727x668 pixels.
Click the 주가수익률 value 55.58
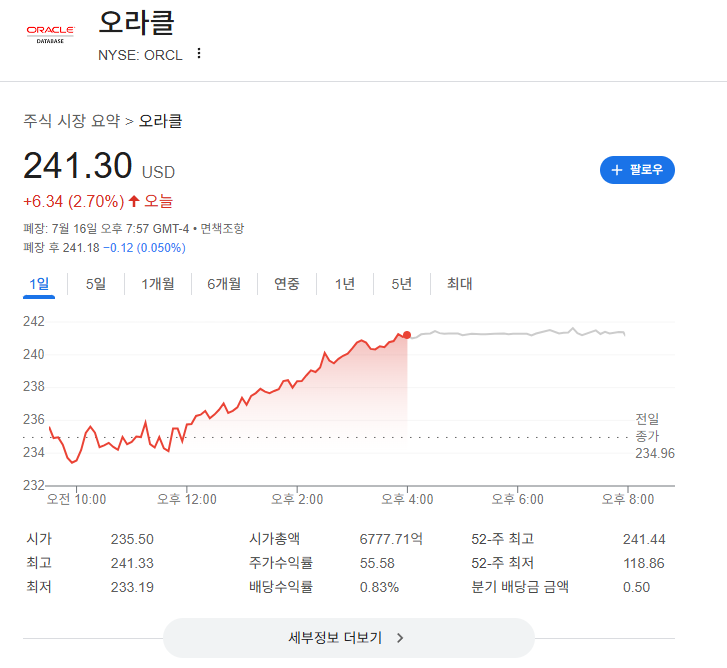(377, 563)
